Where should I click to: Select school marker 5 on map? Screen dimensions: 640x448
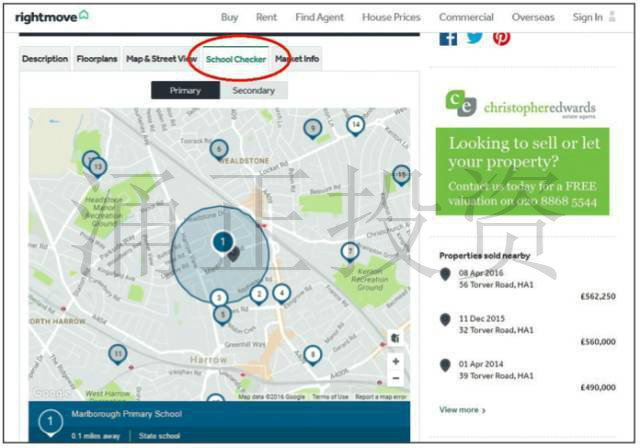coord(222,315)
